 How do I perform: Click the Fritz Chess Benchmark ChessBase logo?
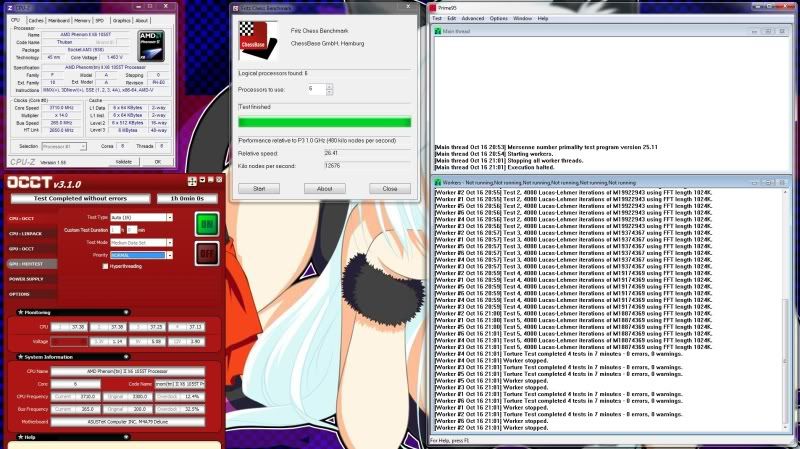pyautogui.click(x=258, y=41)
